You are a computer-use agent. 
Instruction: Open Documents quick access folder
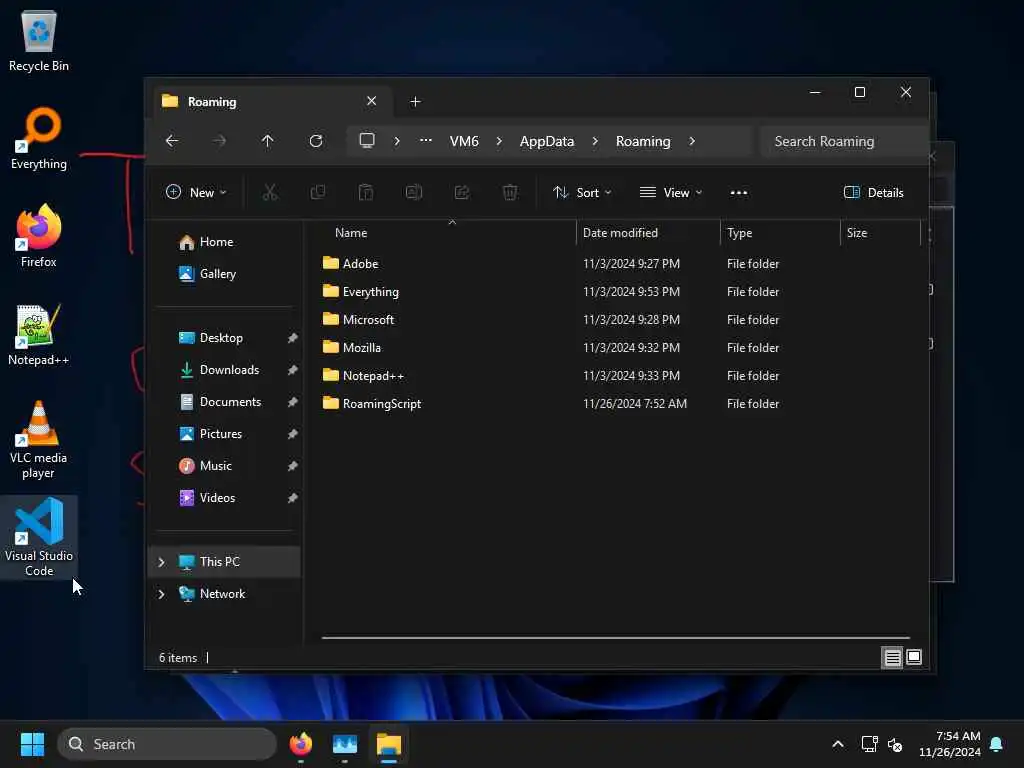(225, 402)
